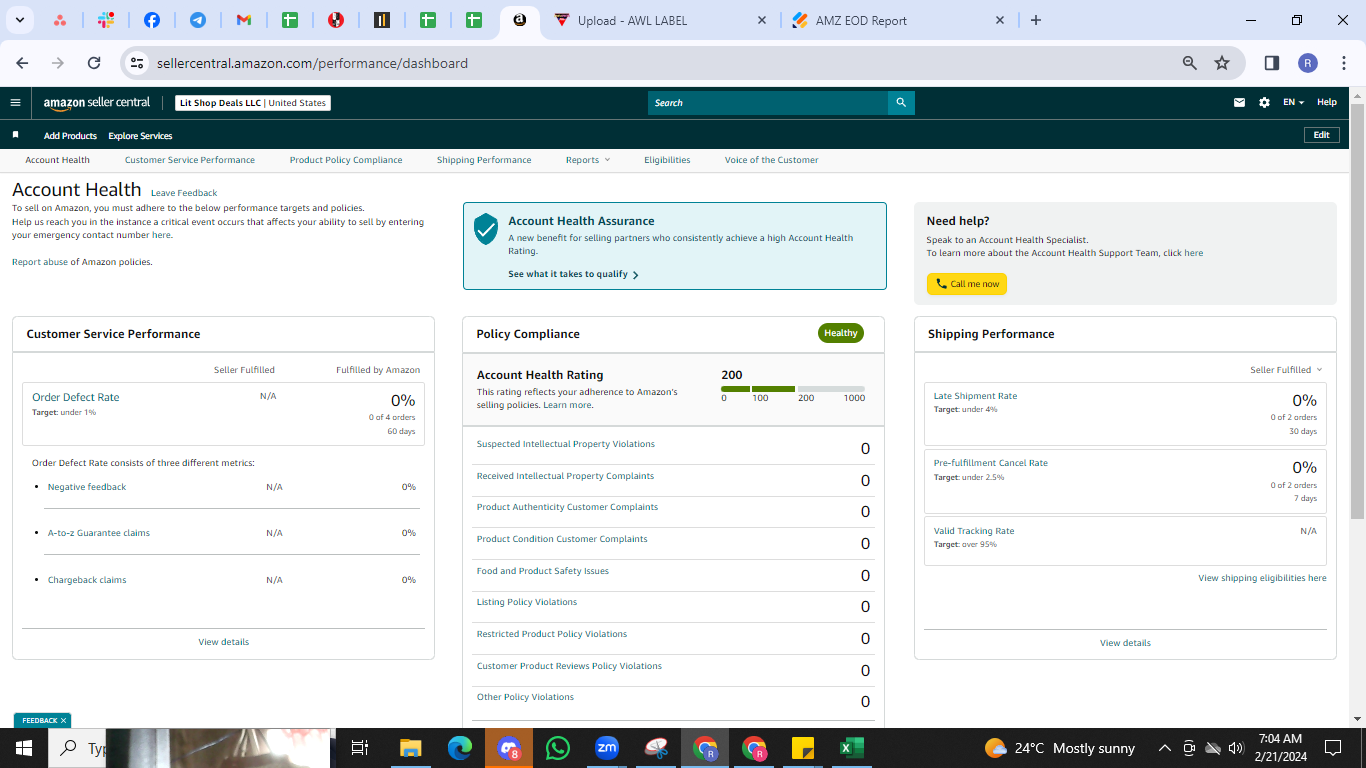The height and width of the screenshot is (768, 1366).
Task: Click the Account Health Rating progress bar
Action: (x=793, y=388)
